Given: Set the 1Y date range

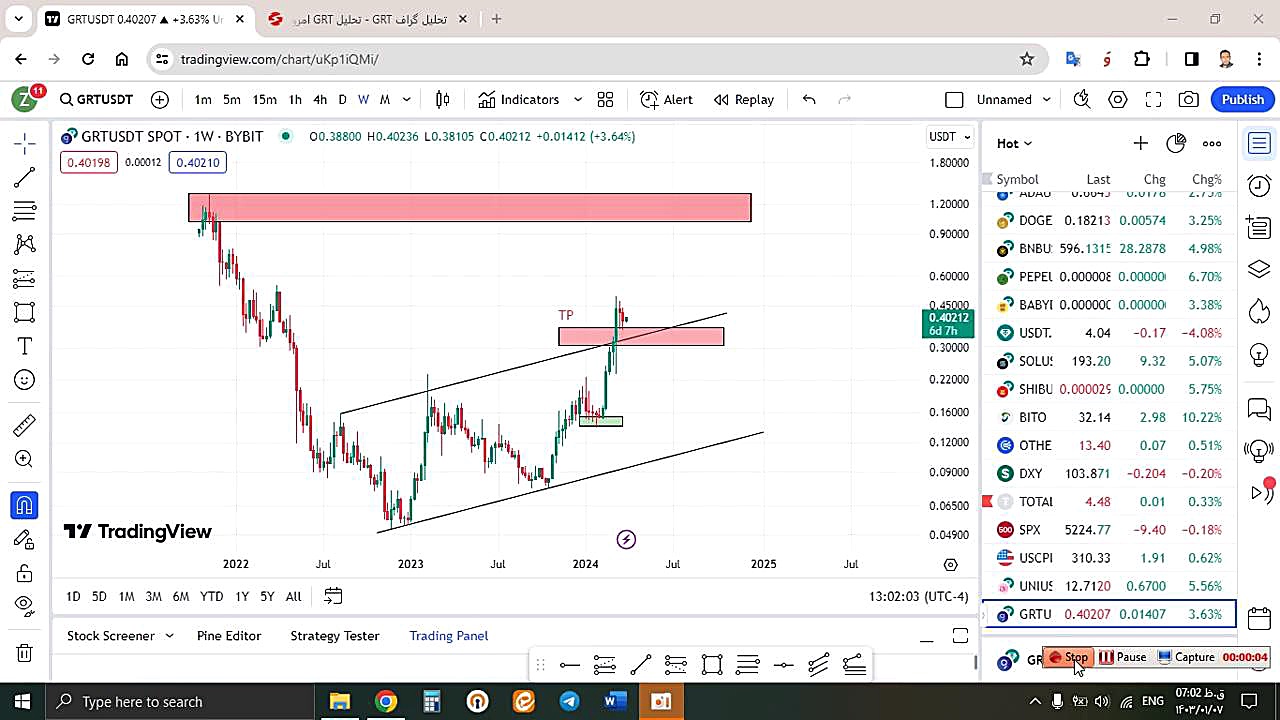Looking at the screenshot, I should pyautogui.click(x=242, y=596).
